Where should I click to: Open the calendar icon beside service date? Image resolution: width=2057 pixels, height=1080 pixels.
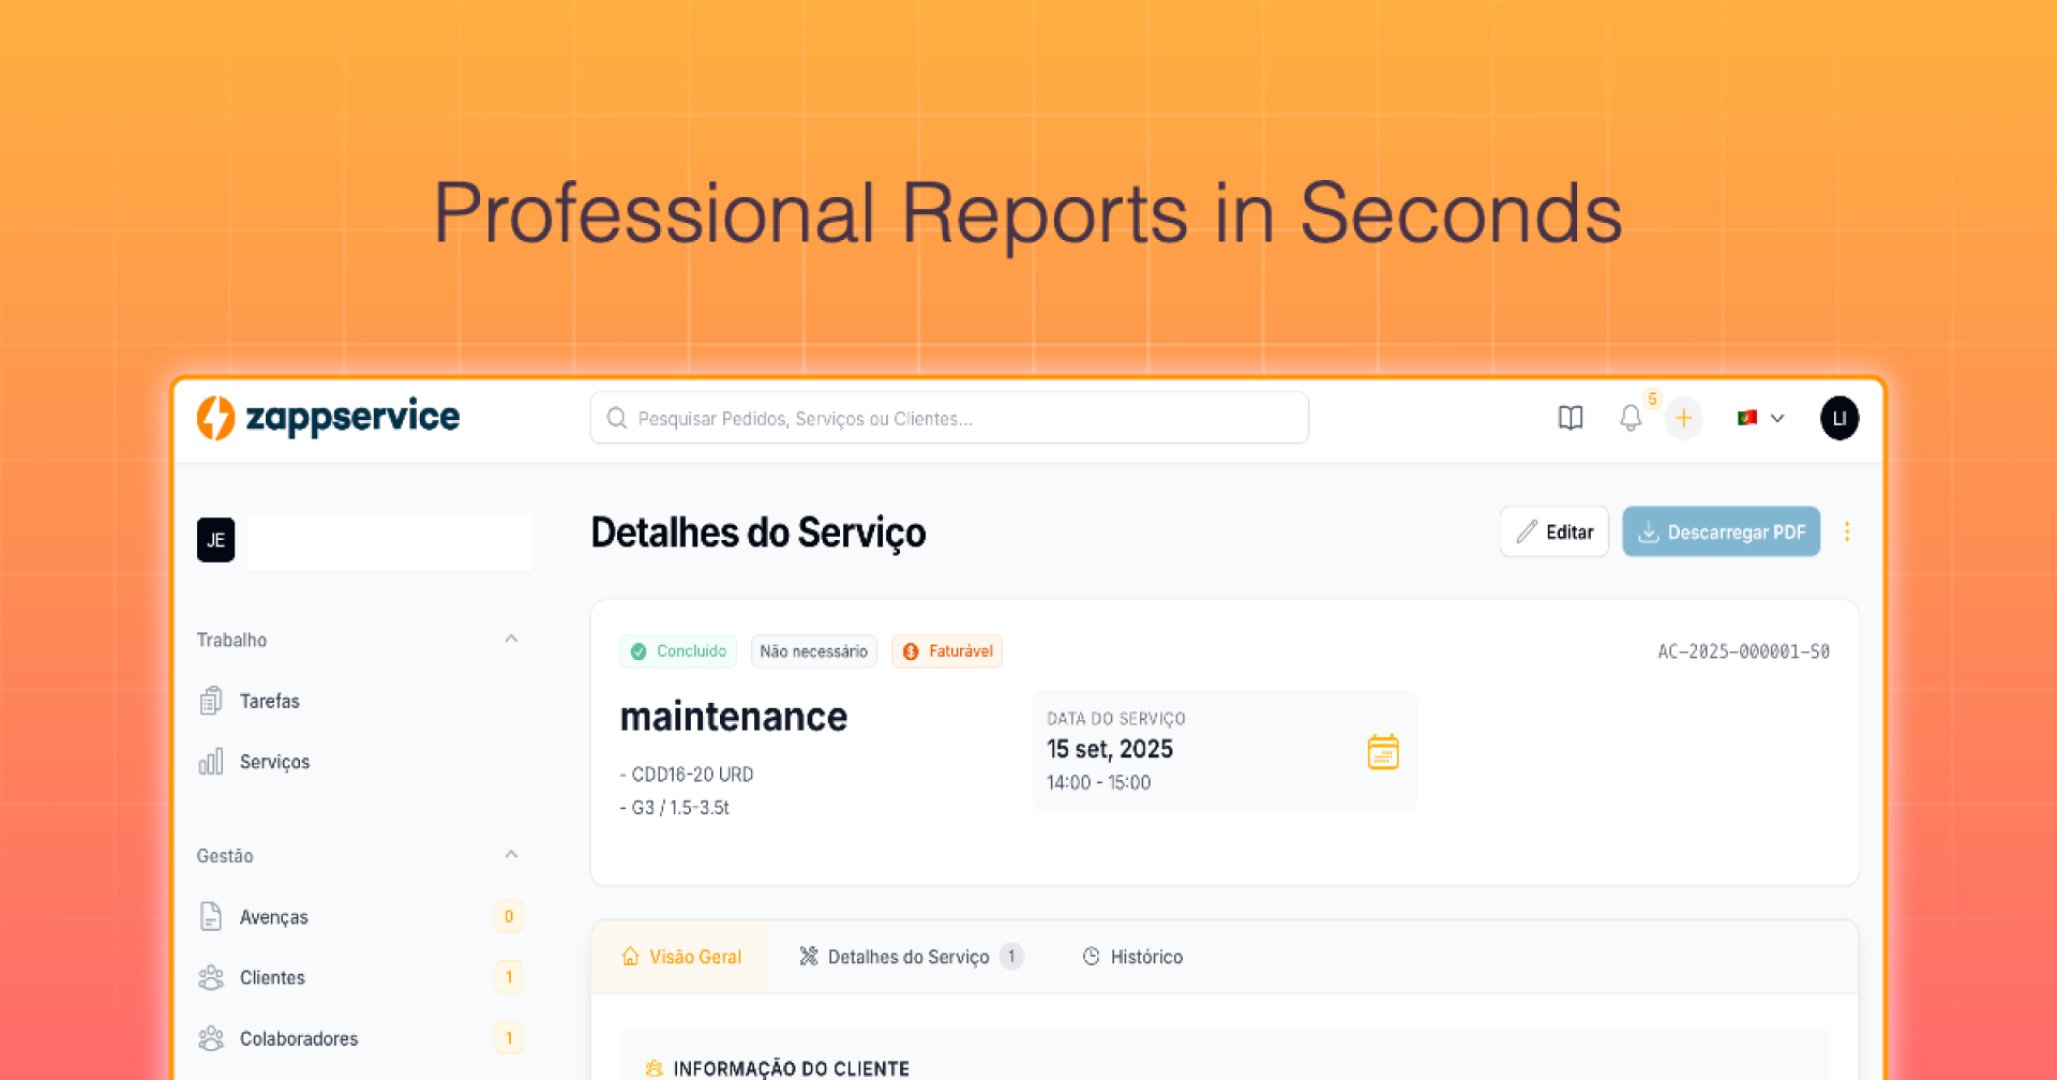coord(1381,750)
